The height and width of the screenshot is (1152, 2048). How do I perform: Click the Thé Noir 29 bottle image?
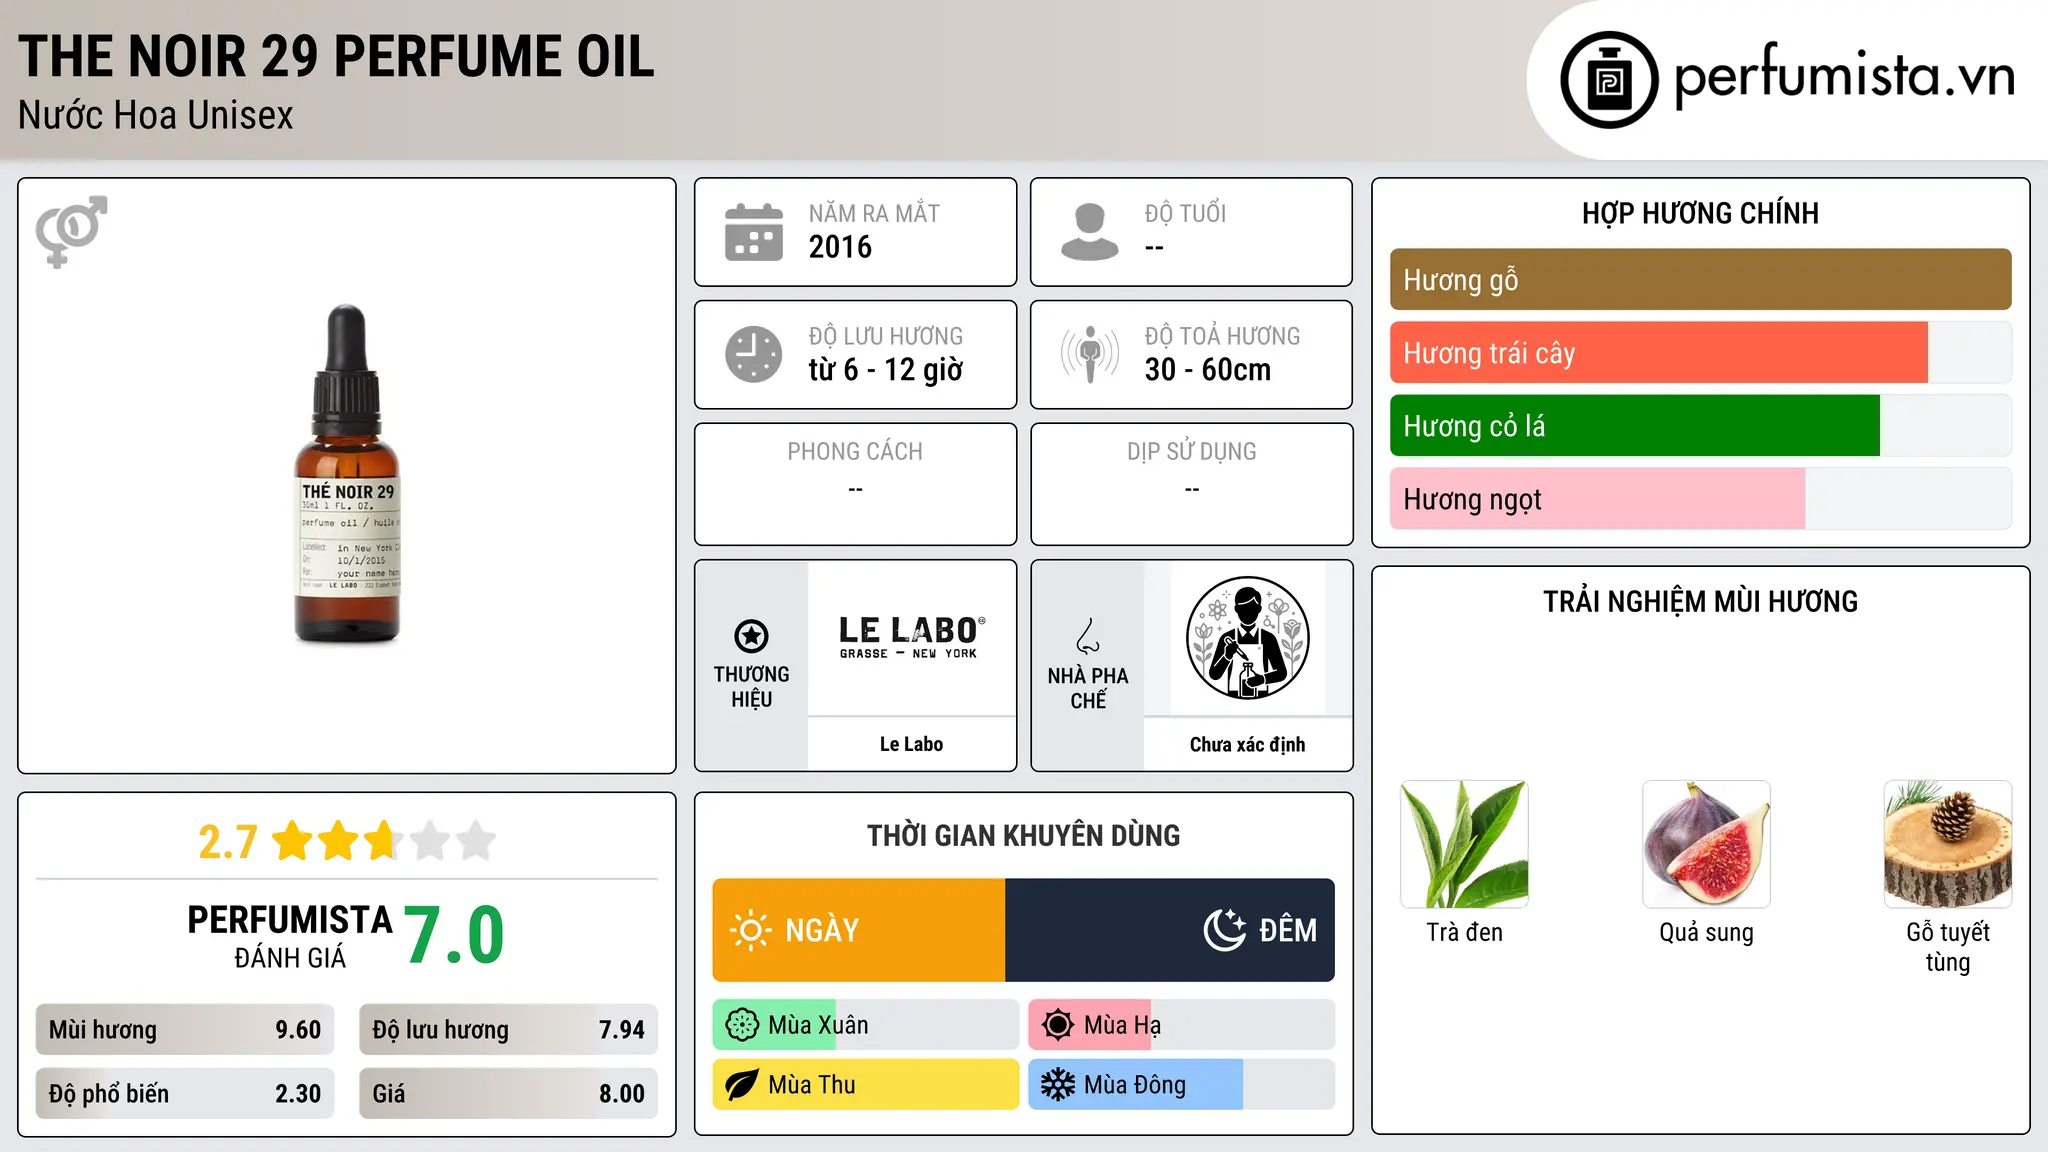[347, 473]
